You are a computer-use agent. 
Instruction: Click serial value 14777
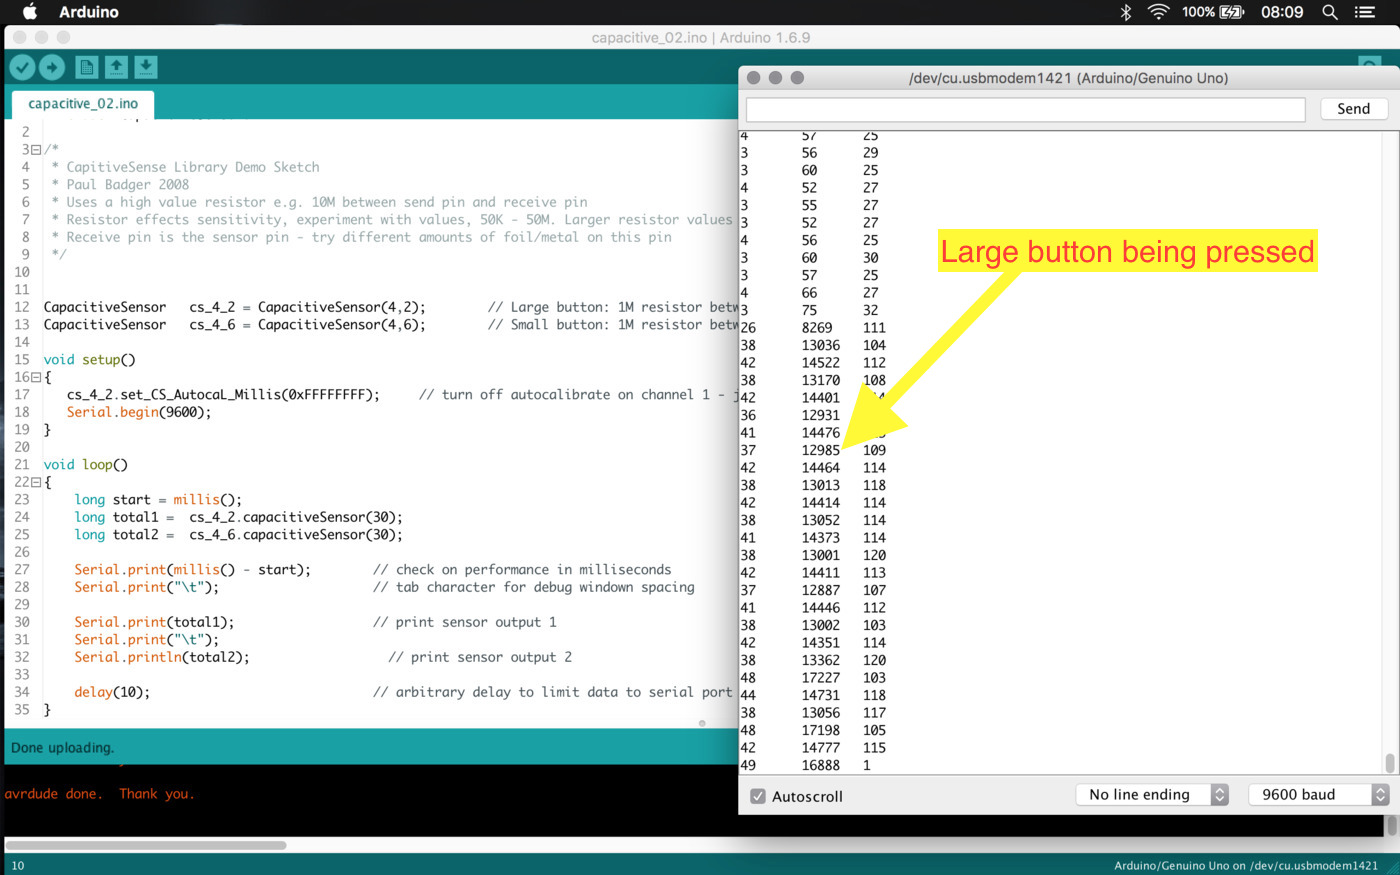pos(821,748)
